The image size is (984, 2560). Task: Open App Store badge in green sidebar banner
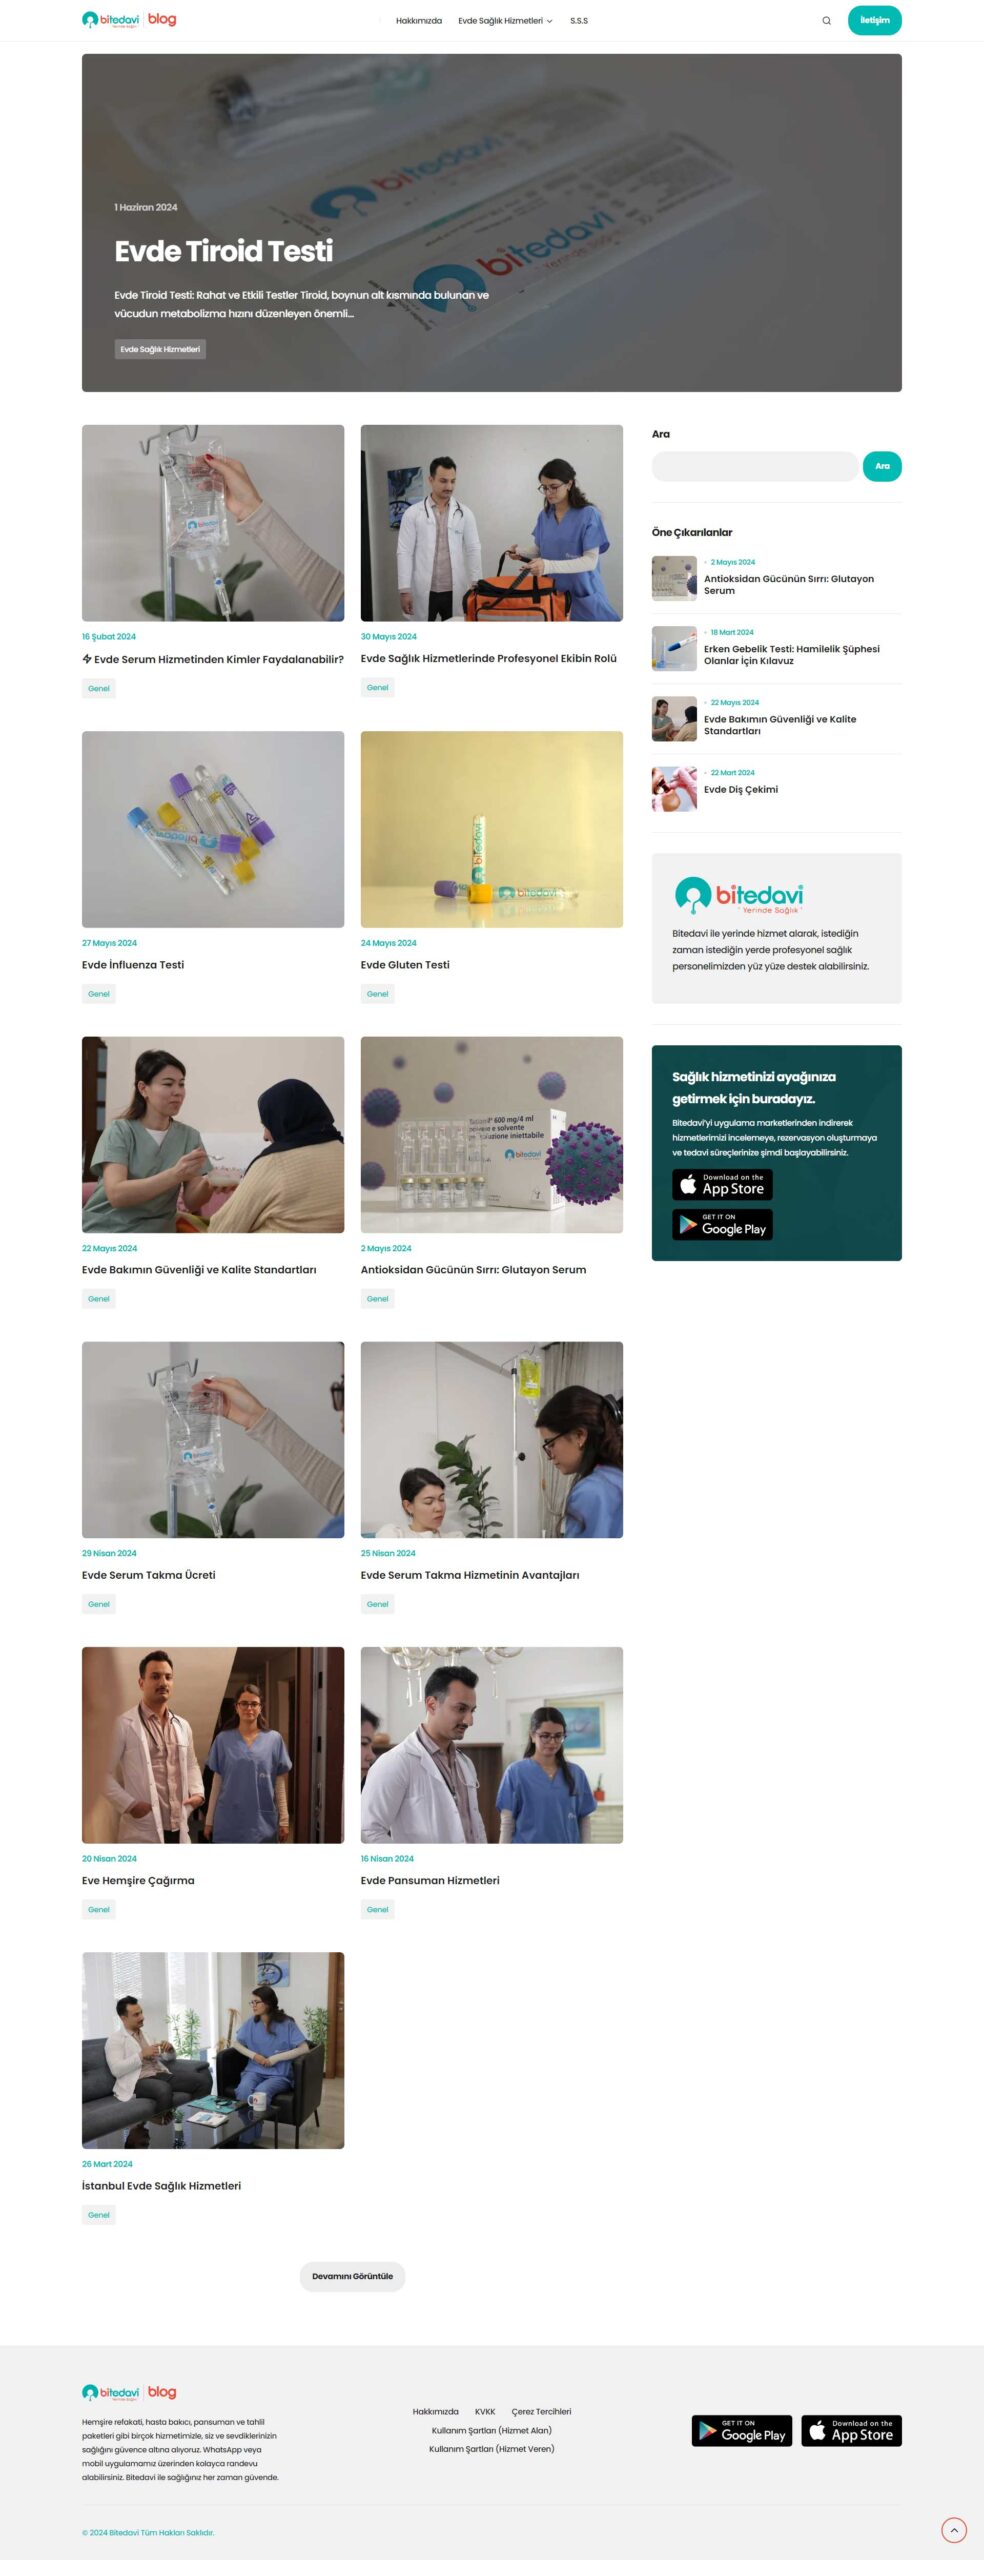(x=722, y=1185)
